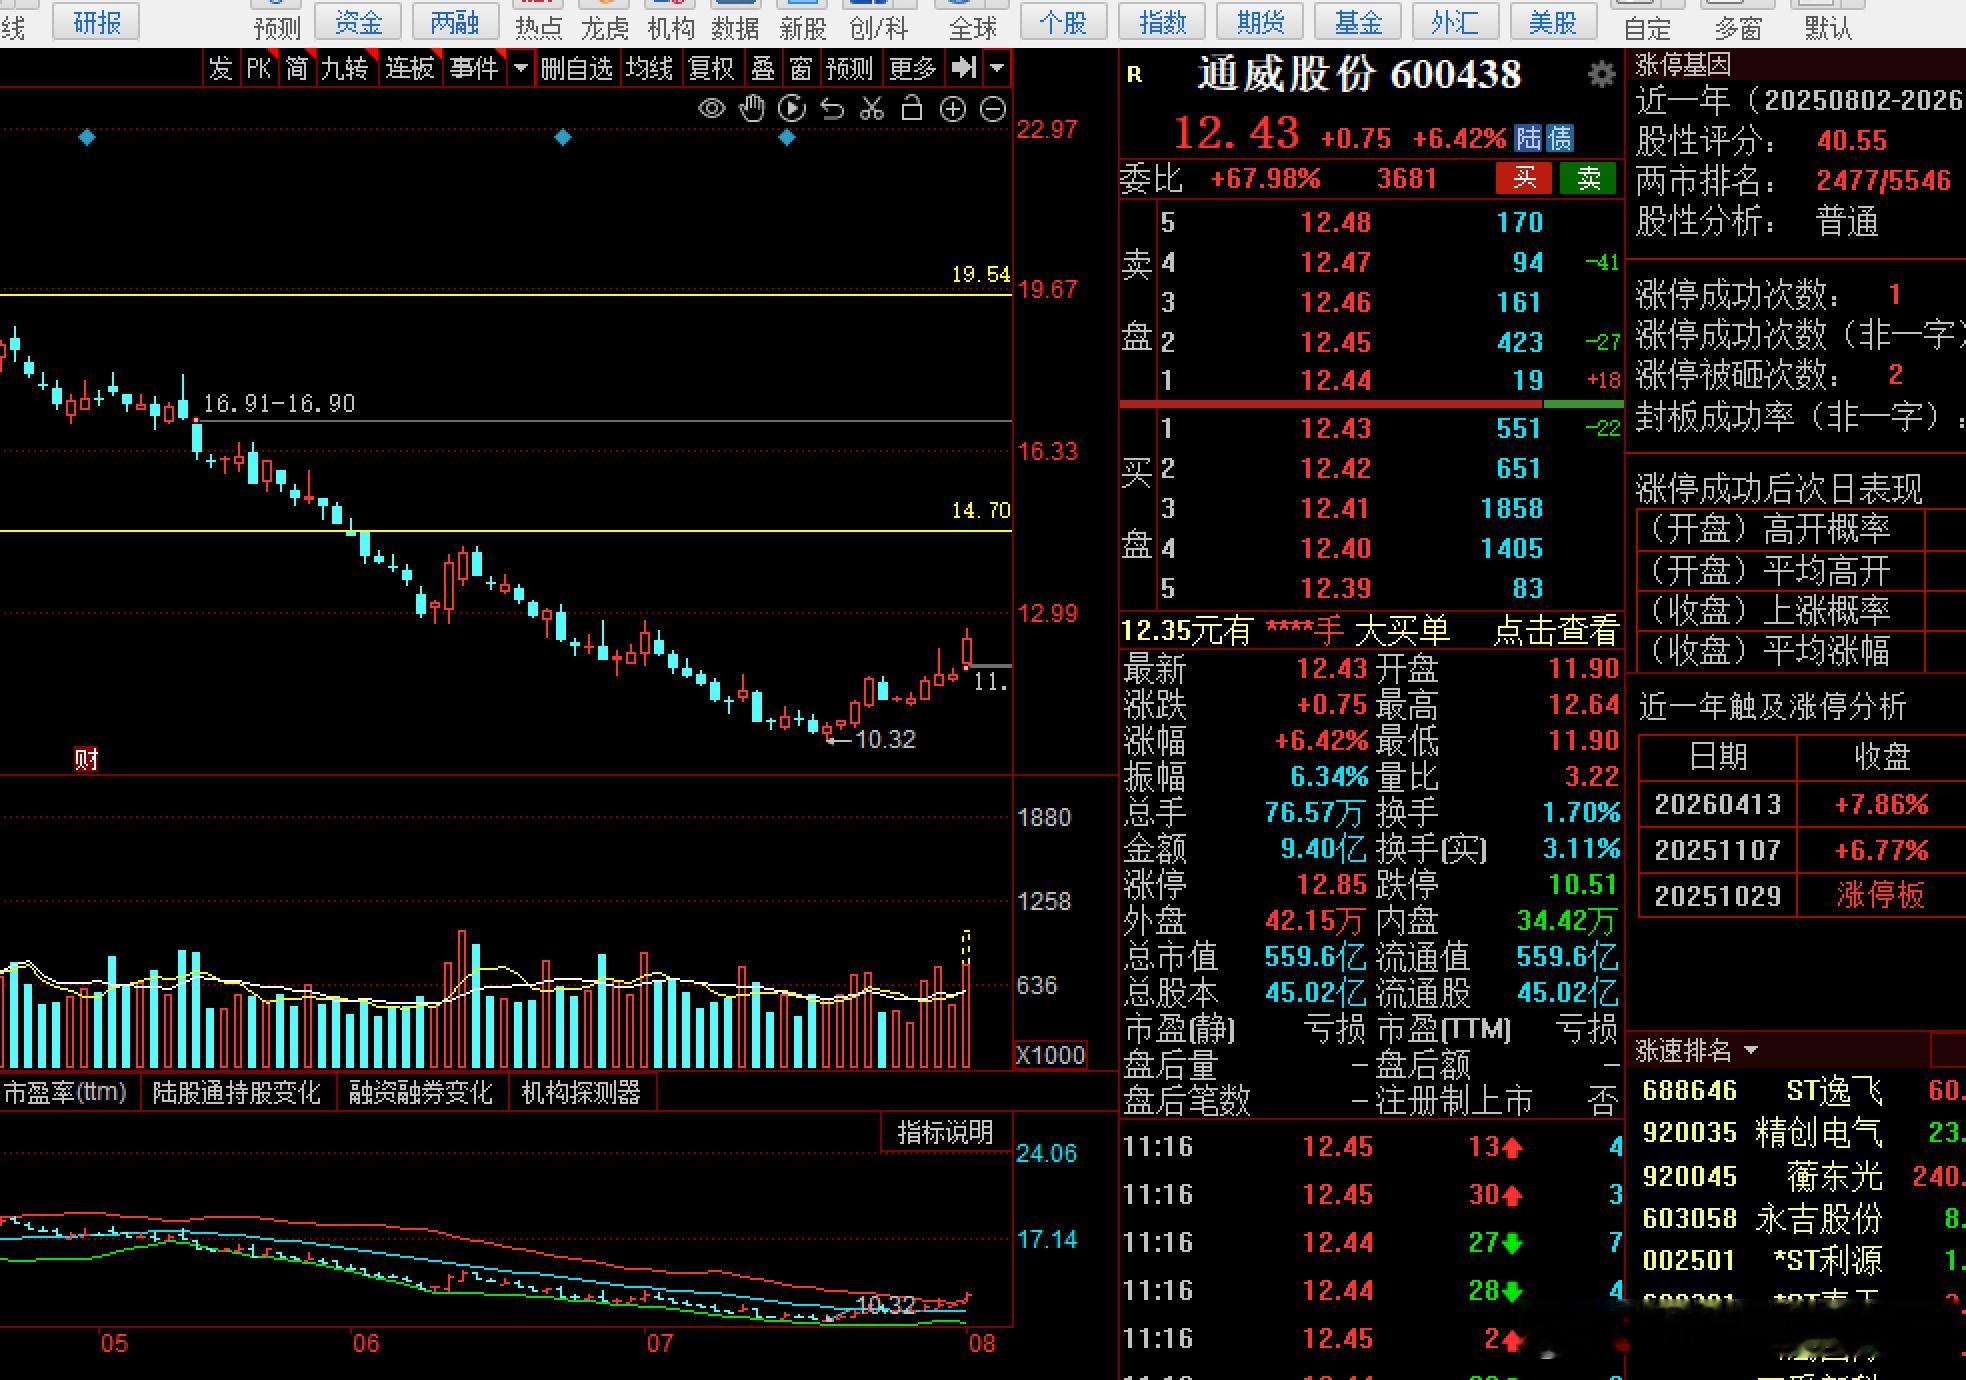Zoom out with the minus circle icon
1966x1380 pixels.
coord(993,109)
